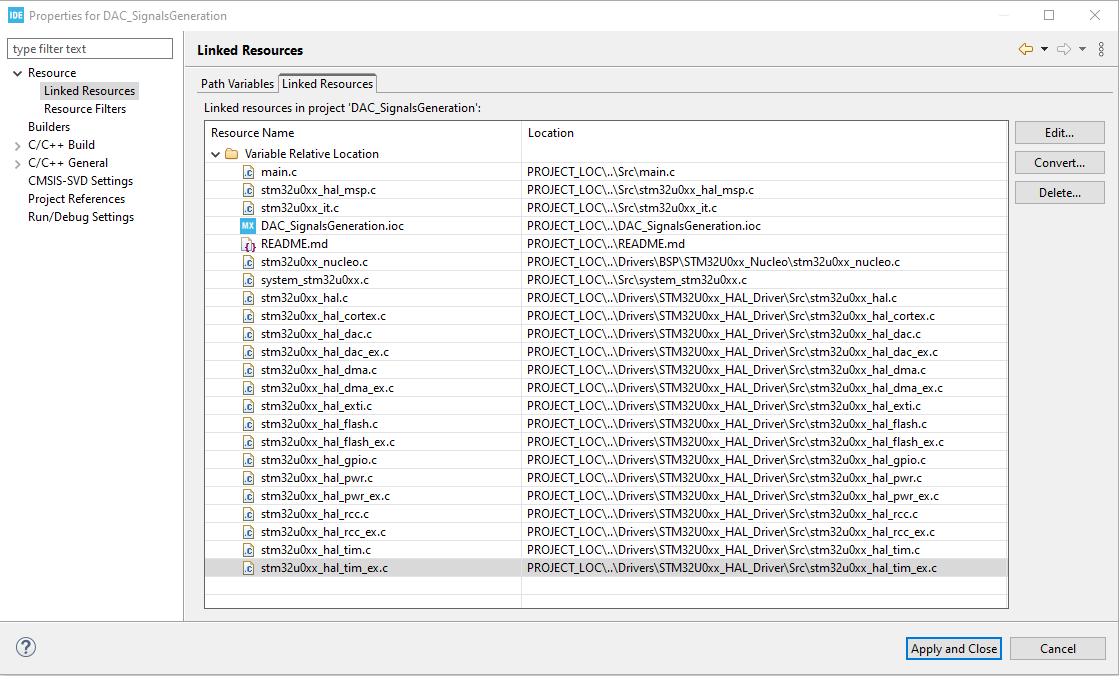1119x676 pixels.
Task: Click the Back navigation arrow icon
Action: (x=1027, y=48)
